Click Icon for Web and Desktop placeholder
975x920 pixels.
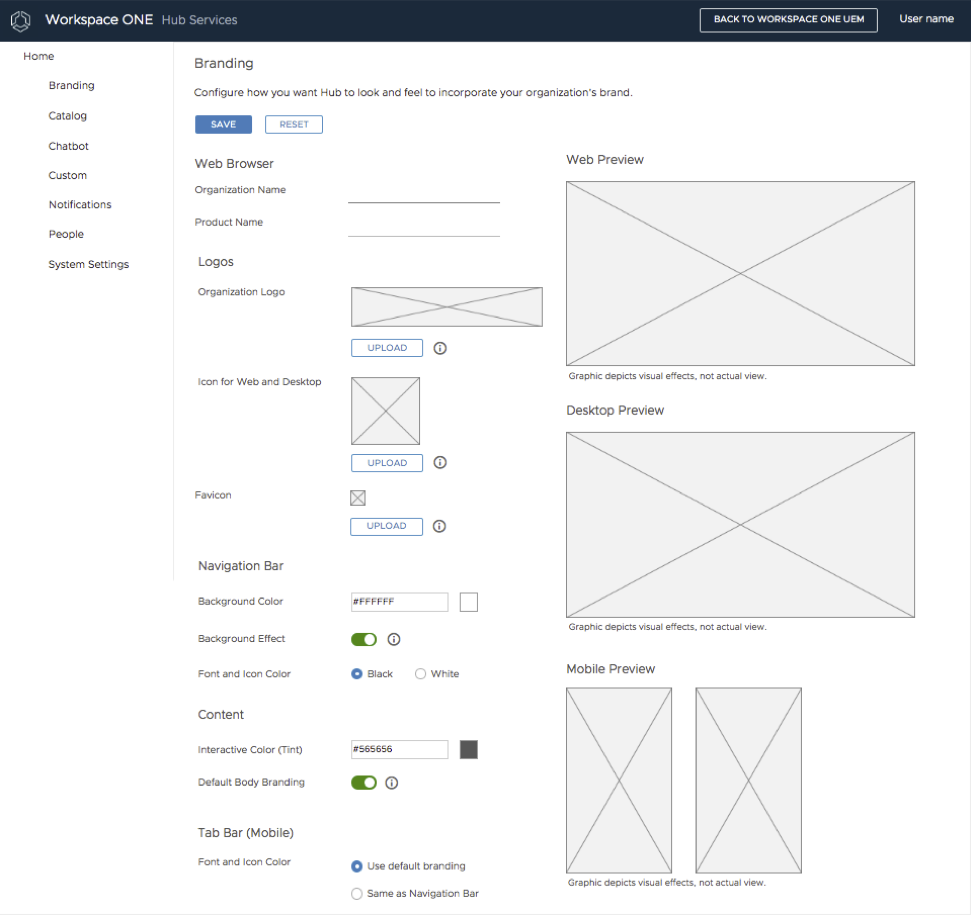pos(386,412)
